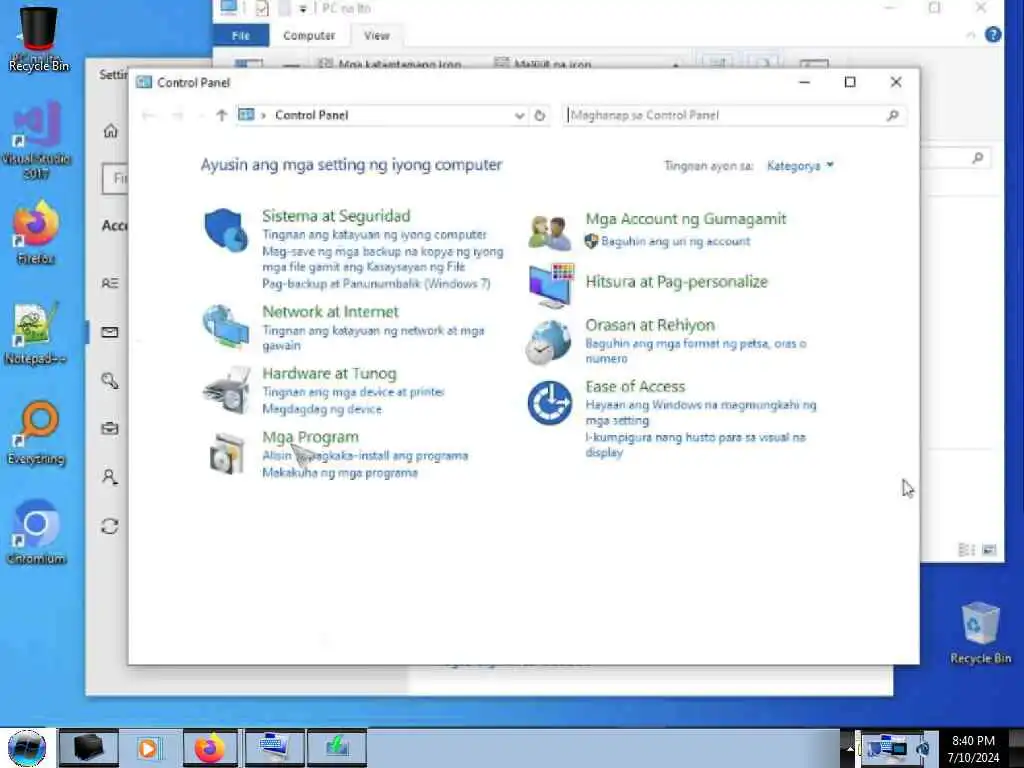The height and width of the screenshot is (768, 1024).
Task: Go up one level in Control Panel
Action: 221,116
